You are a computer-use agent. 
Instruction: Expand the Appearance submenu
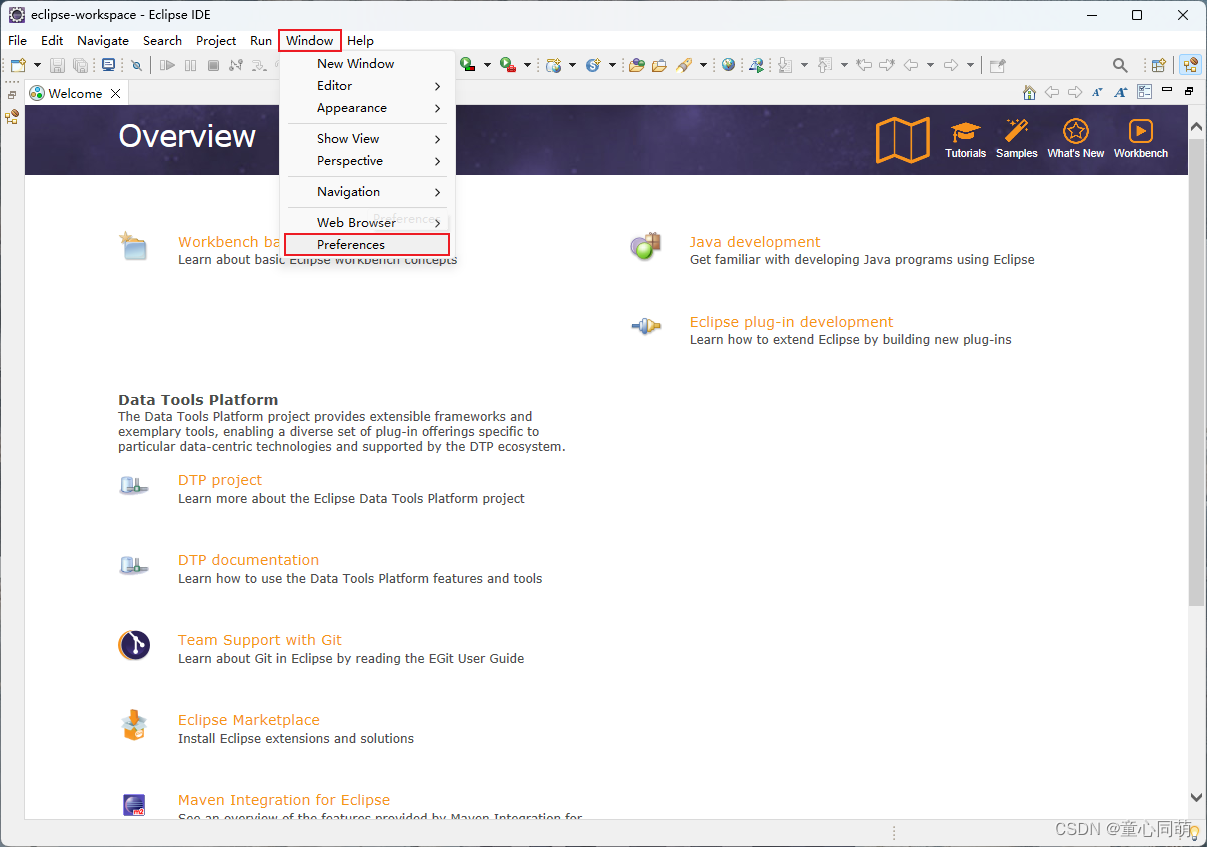[x=367, y=108]
